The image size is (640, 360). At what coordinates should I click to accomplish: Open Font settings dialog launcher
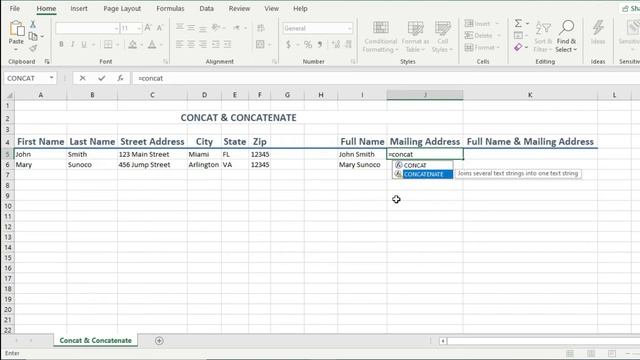165,61
